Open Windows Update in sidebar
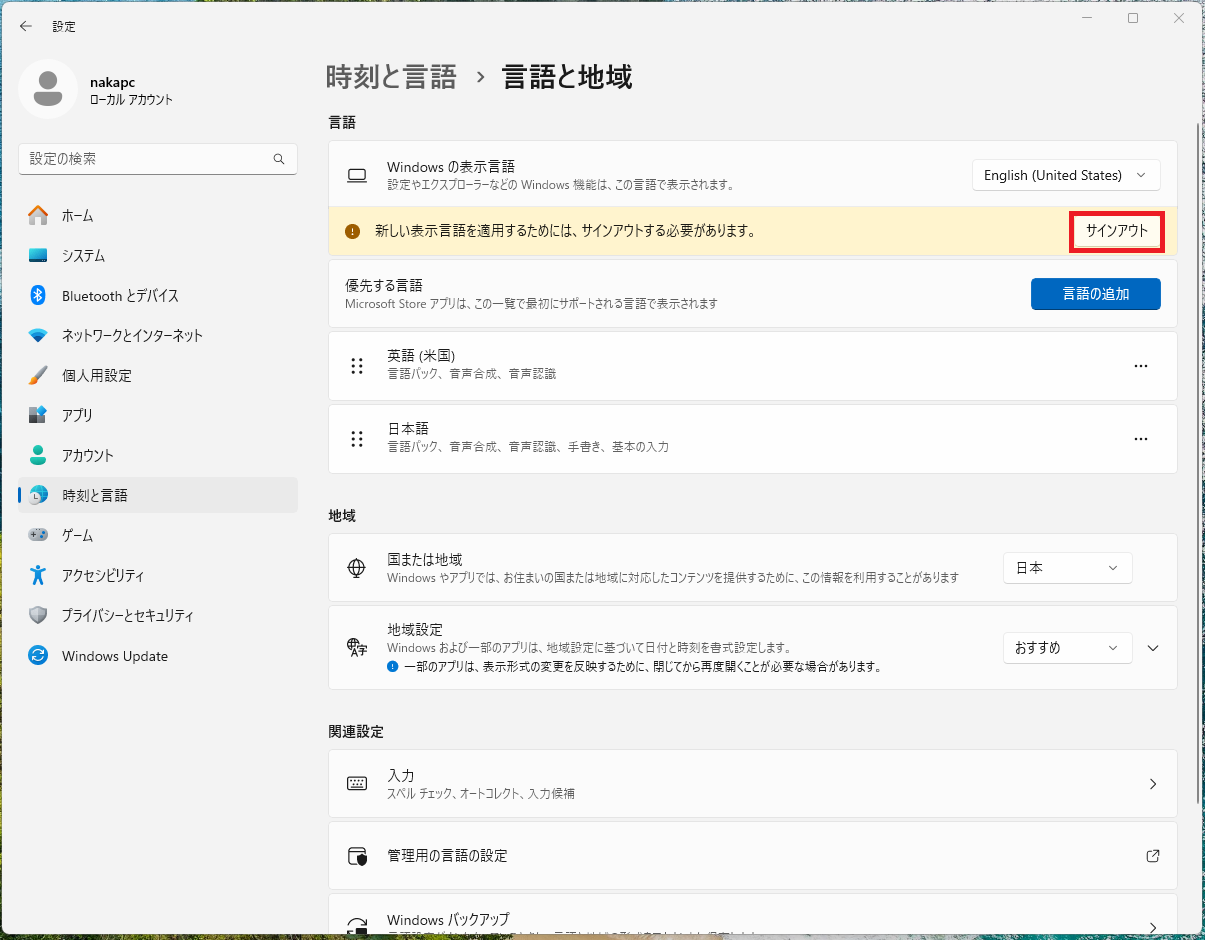Screen dimensions: 1205x940 coord(114,656)
